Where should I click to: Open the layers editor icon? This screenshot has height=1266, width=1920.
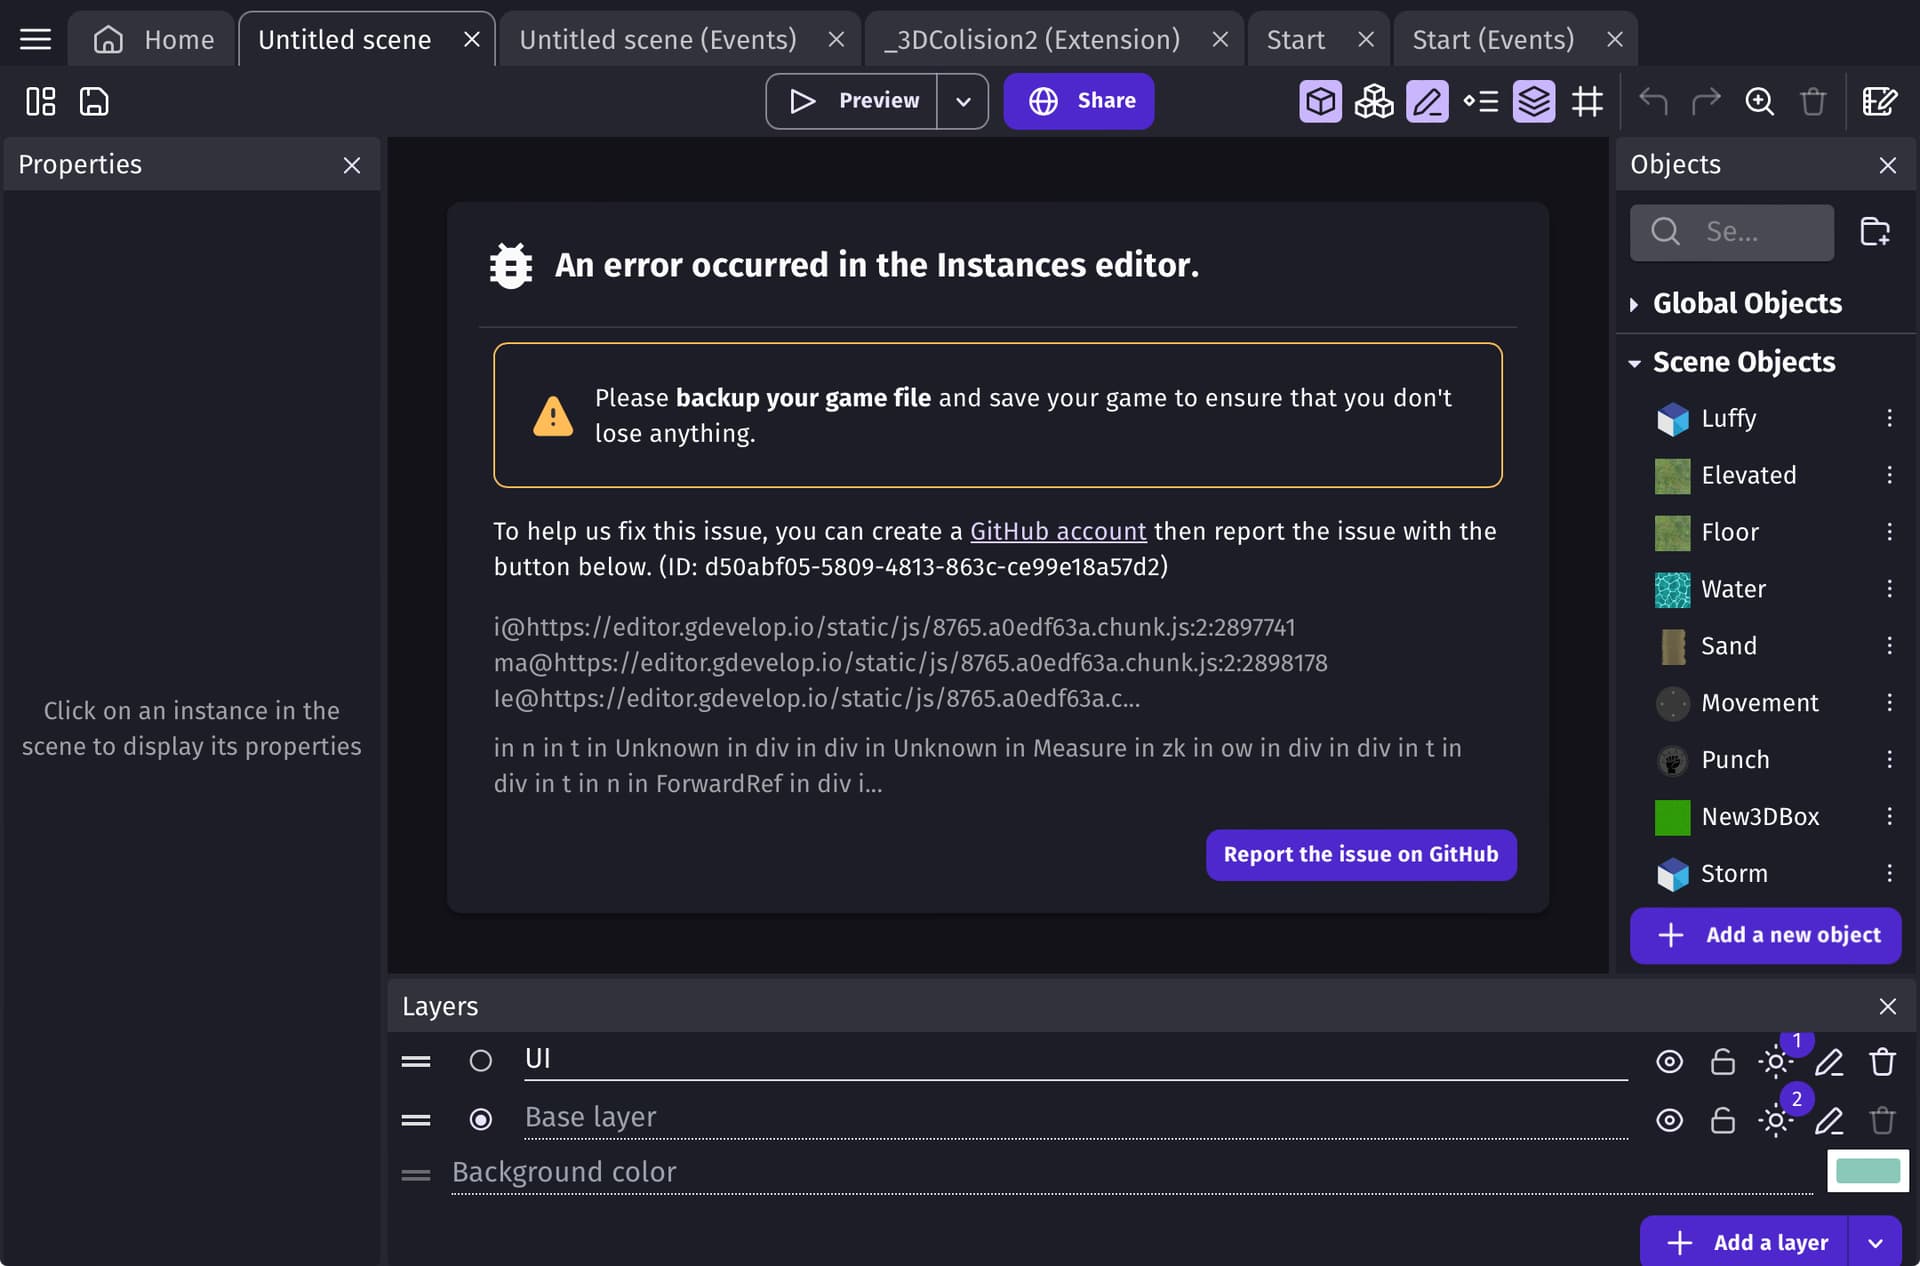(1534, 101)
